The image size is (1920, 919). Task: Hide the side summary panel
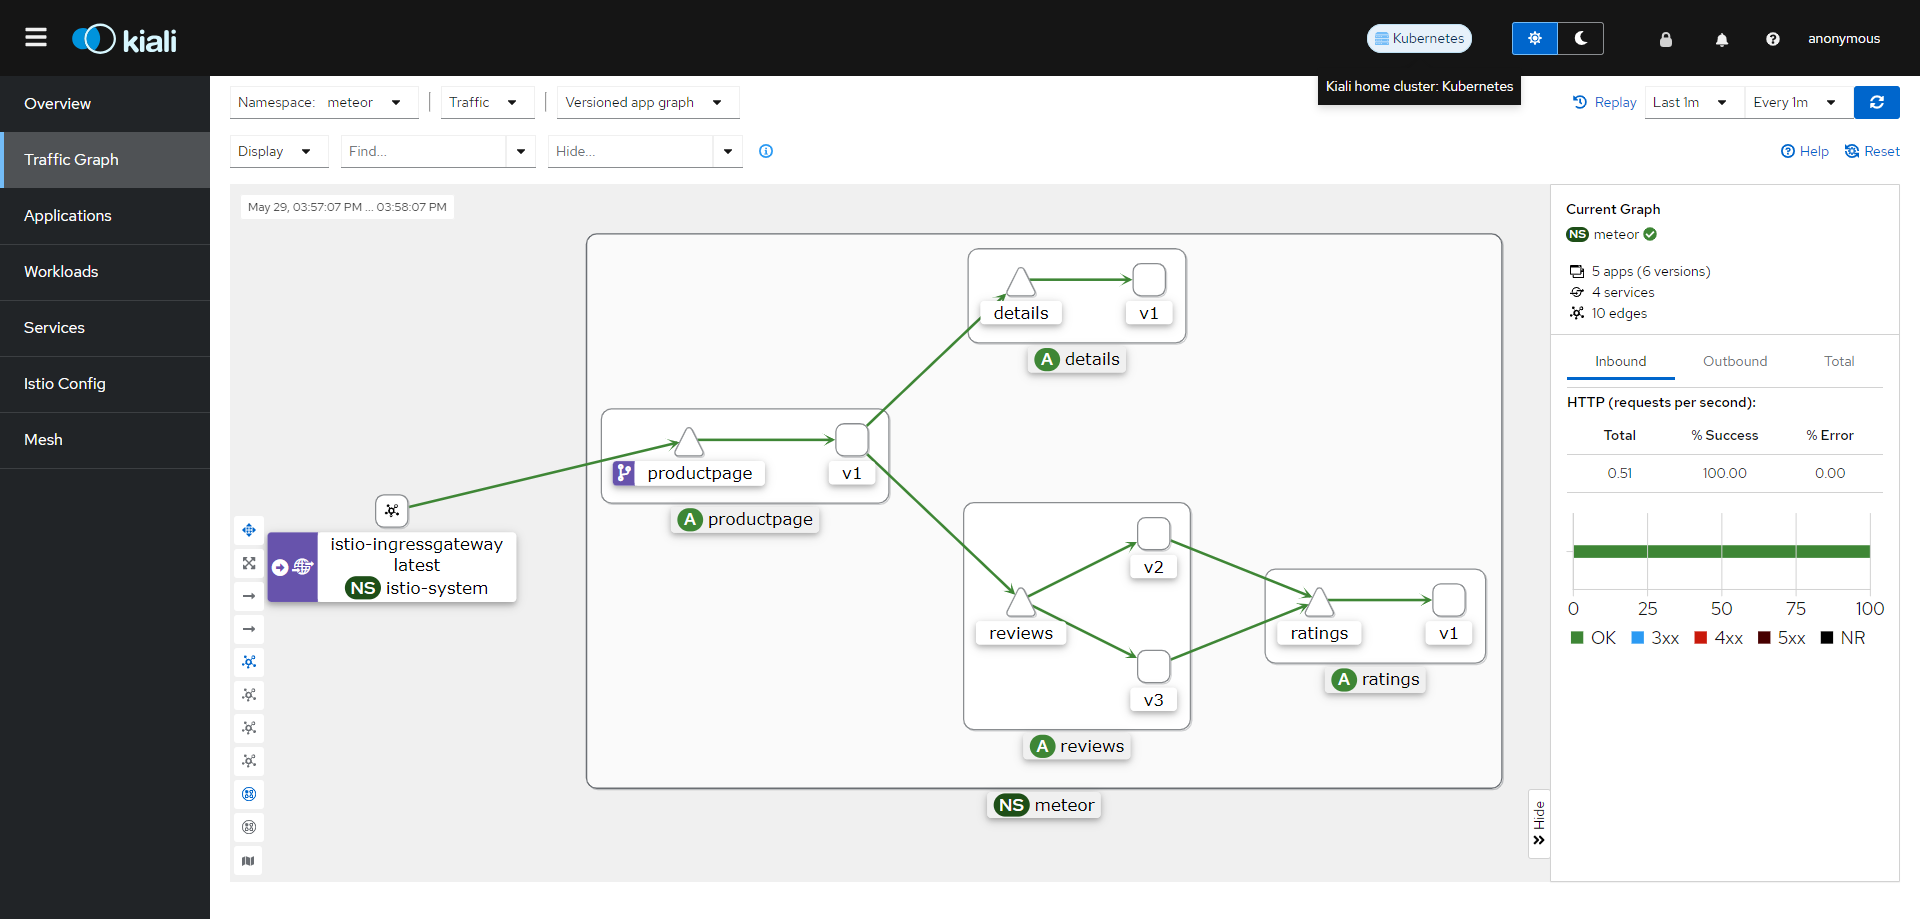[x=1539, y=824]
